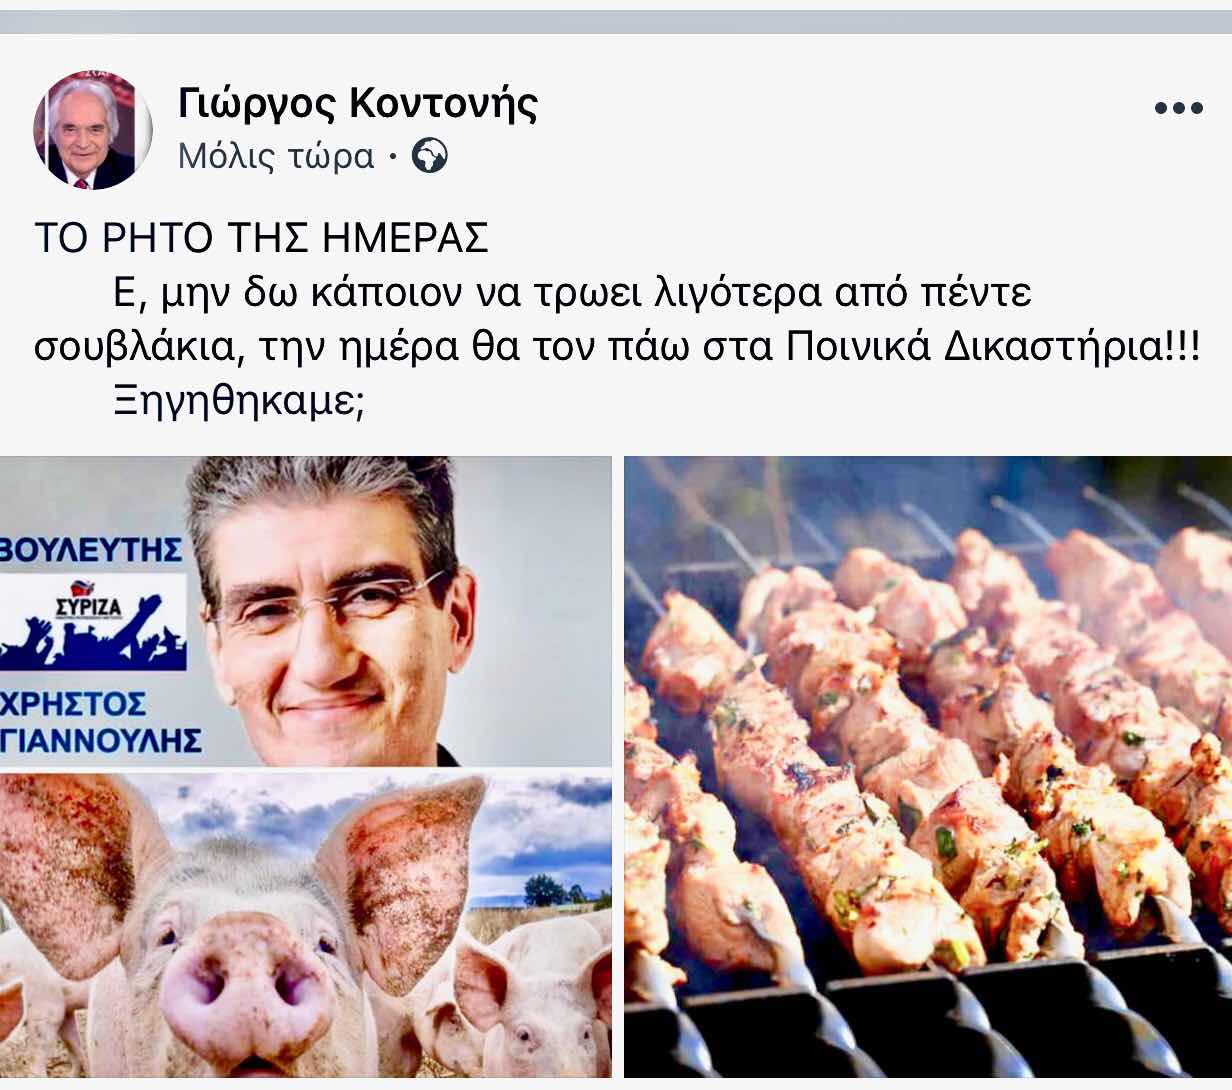Image resolution: width=1232 pixels, height=1090 pixels.
Task: Click the word Ξηγηθηκαμε; in the post
Action: pos(238,401)
